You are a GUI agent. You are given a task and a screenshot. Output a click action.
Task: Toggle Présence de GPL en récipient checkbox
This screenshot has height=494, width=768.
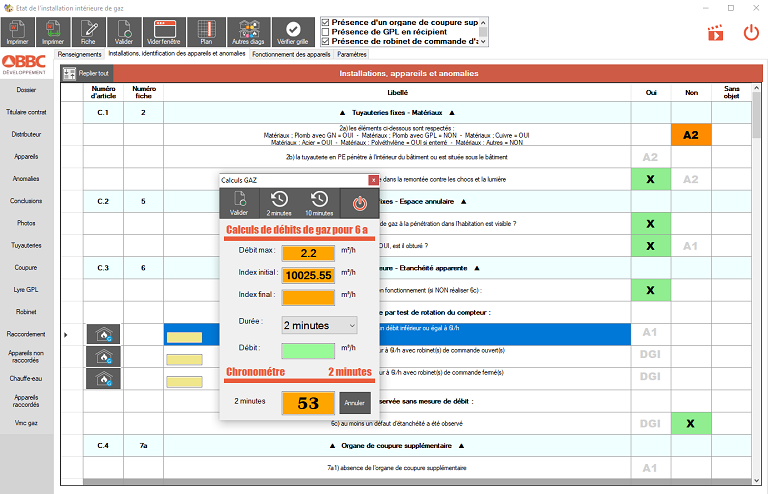click(x=325, y=32)
